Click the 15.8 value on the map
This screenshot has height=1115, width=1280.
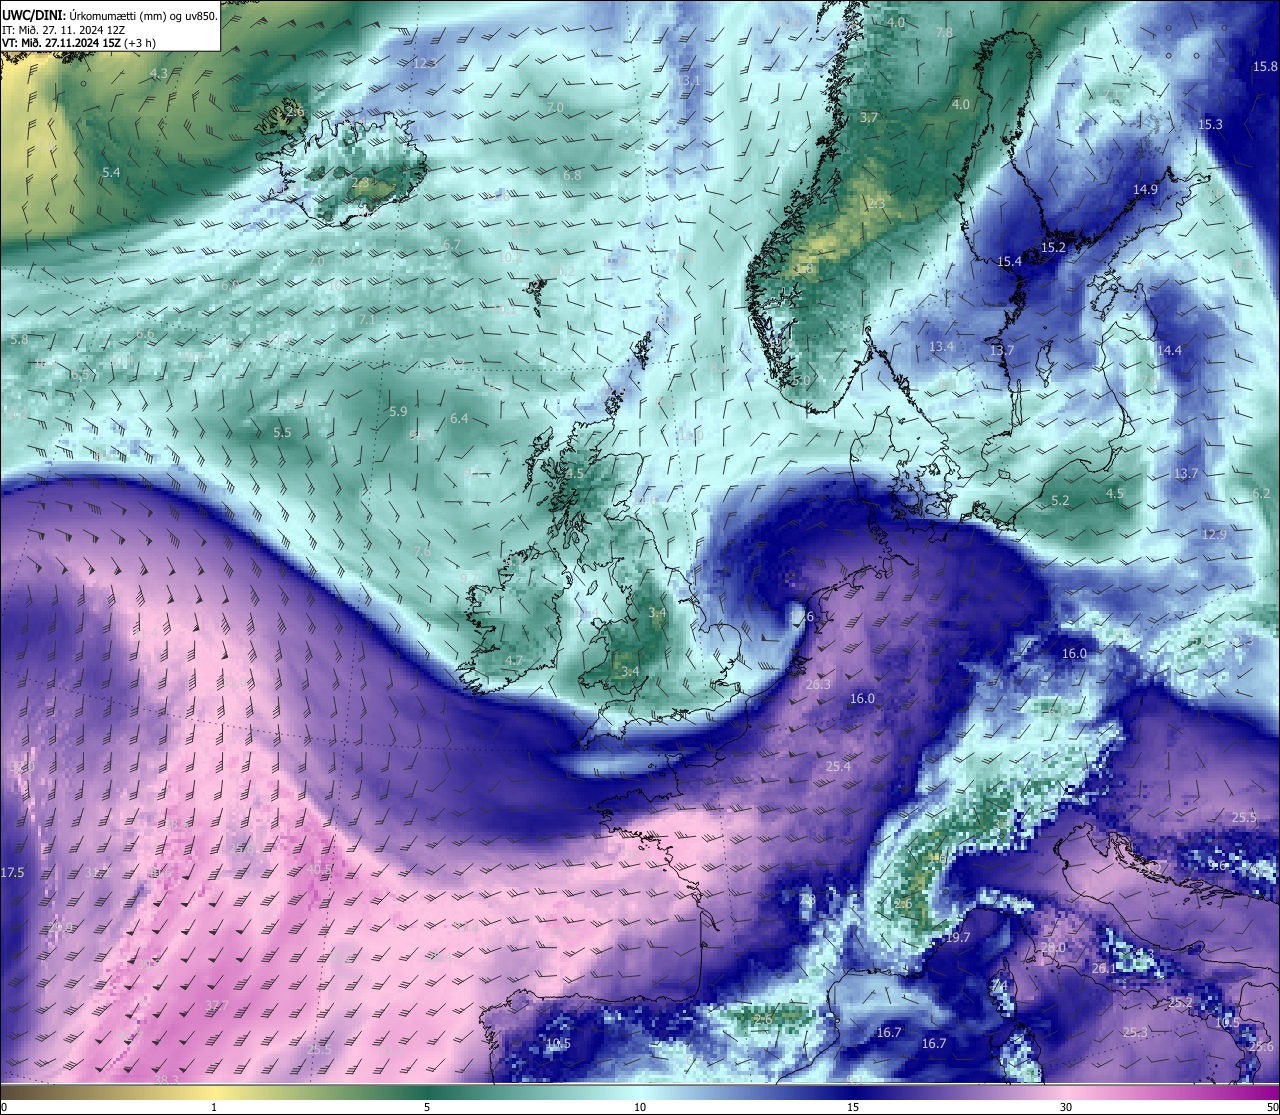1265,66
